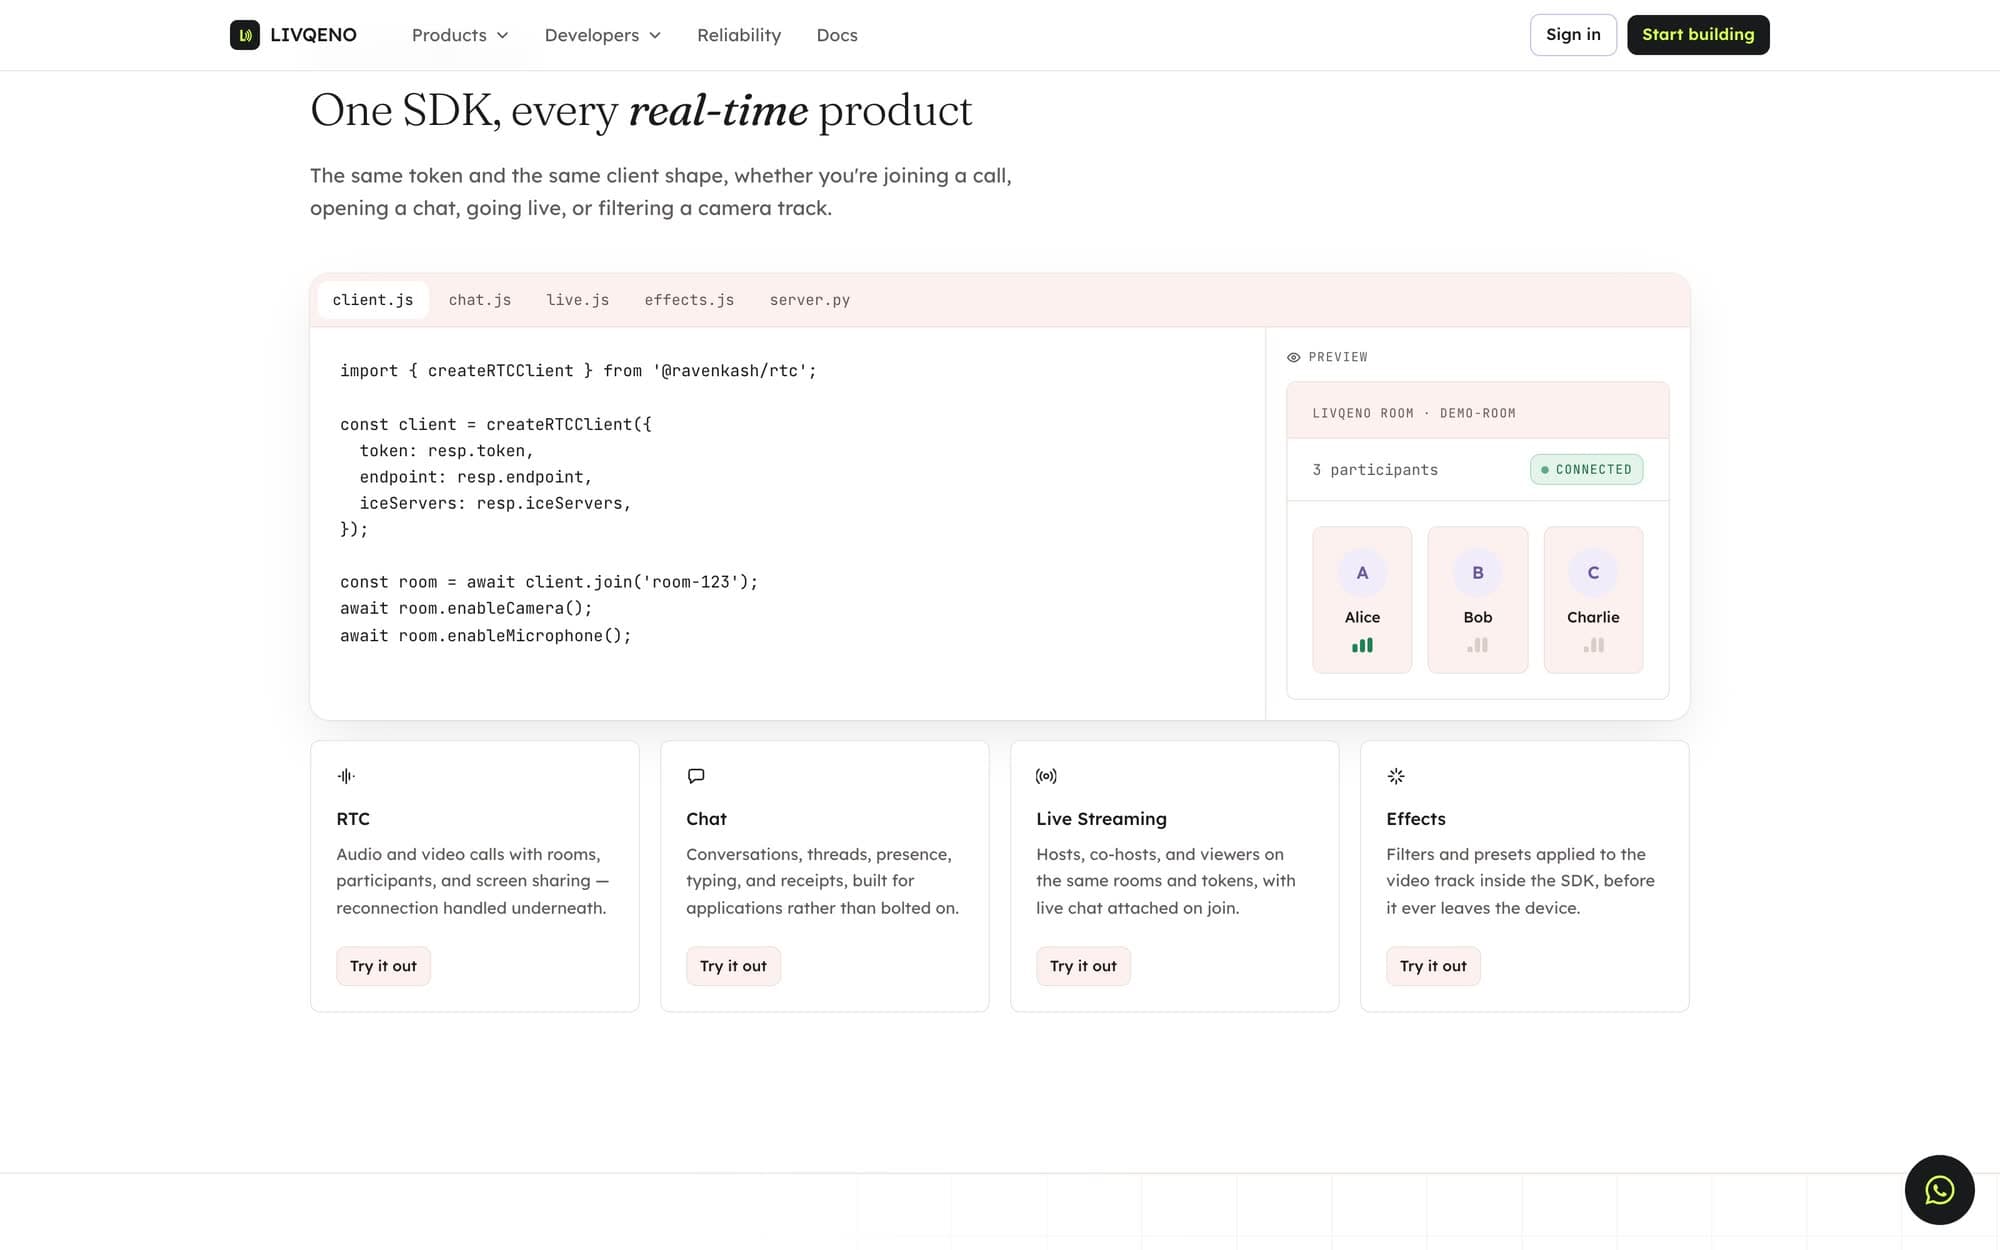Click the RTC waveform icon
Image resolution: width=2000 pixels, height=1250 pixels.
click(346, 776)
